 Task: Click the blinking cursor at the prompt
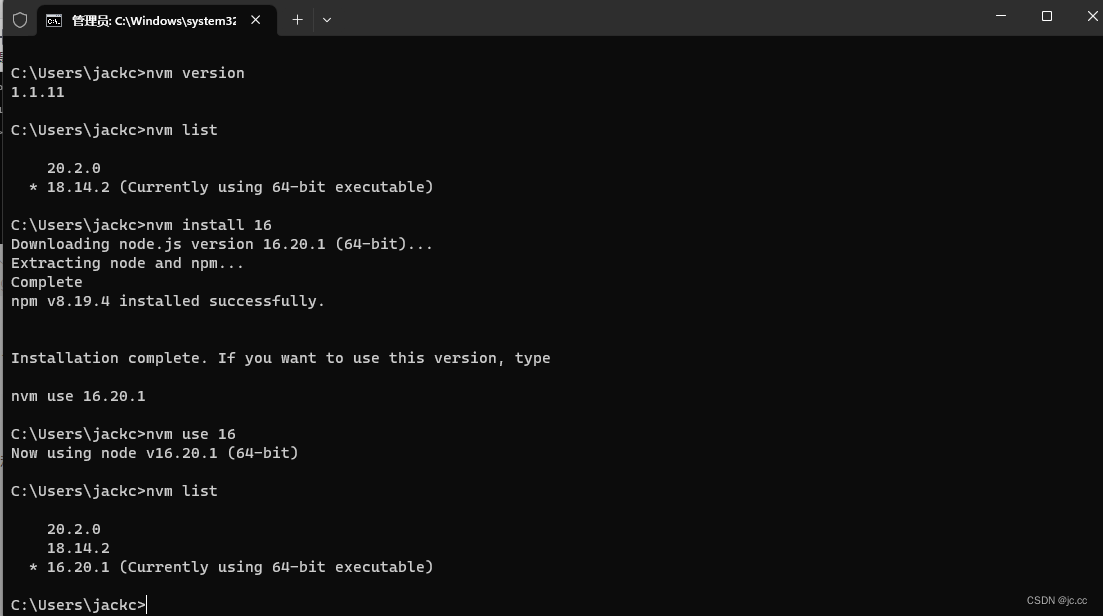click(145, 604)
